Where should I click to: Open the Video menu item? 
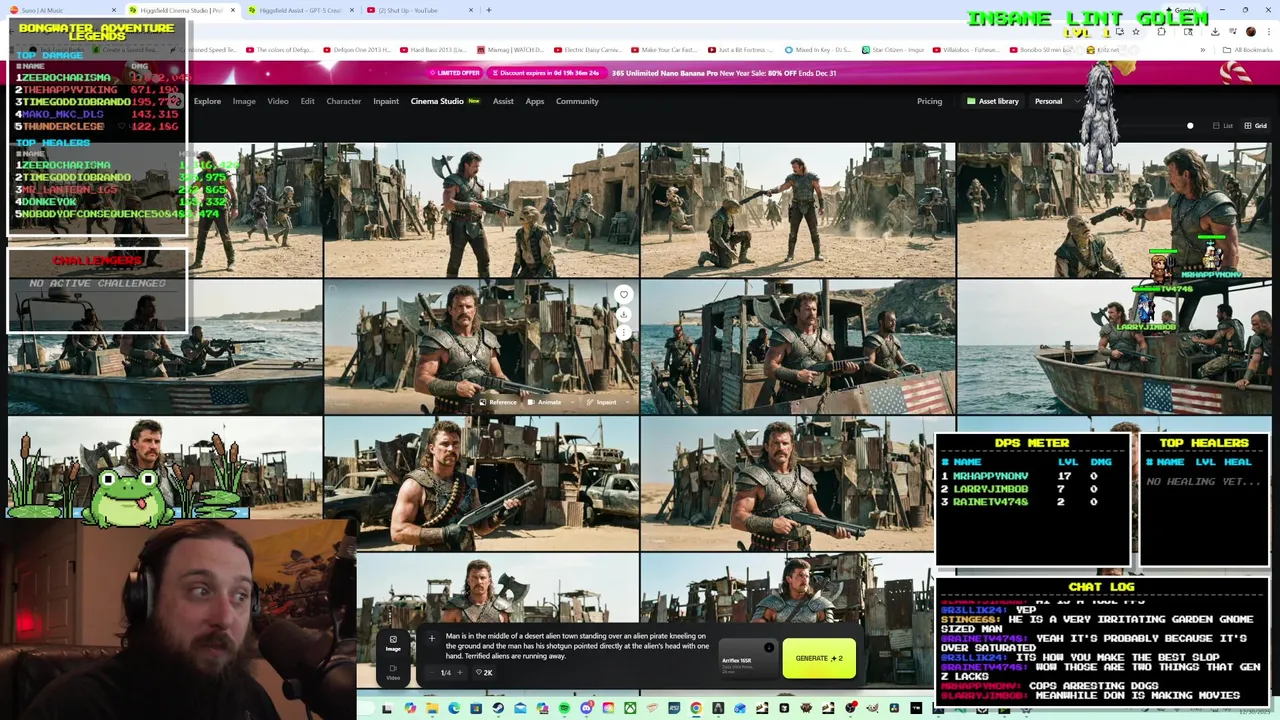[x=278, y=101]
